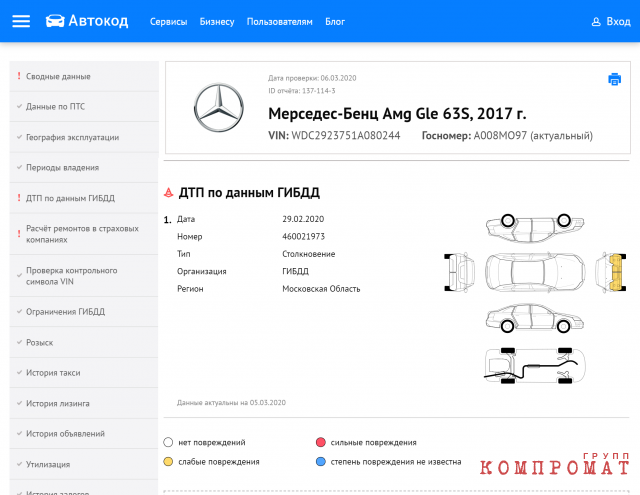Print the report with printer icon
The width and height of the screenshot is (640, 495).
click(x=615, y=79)
